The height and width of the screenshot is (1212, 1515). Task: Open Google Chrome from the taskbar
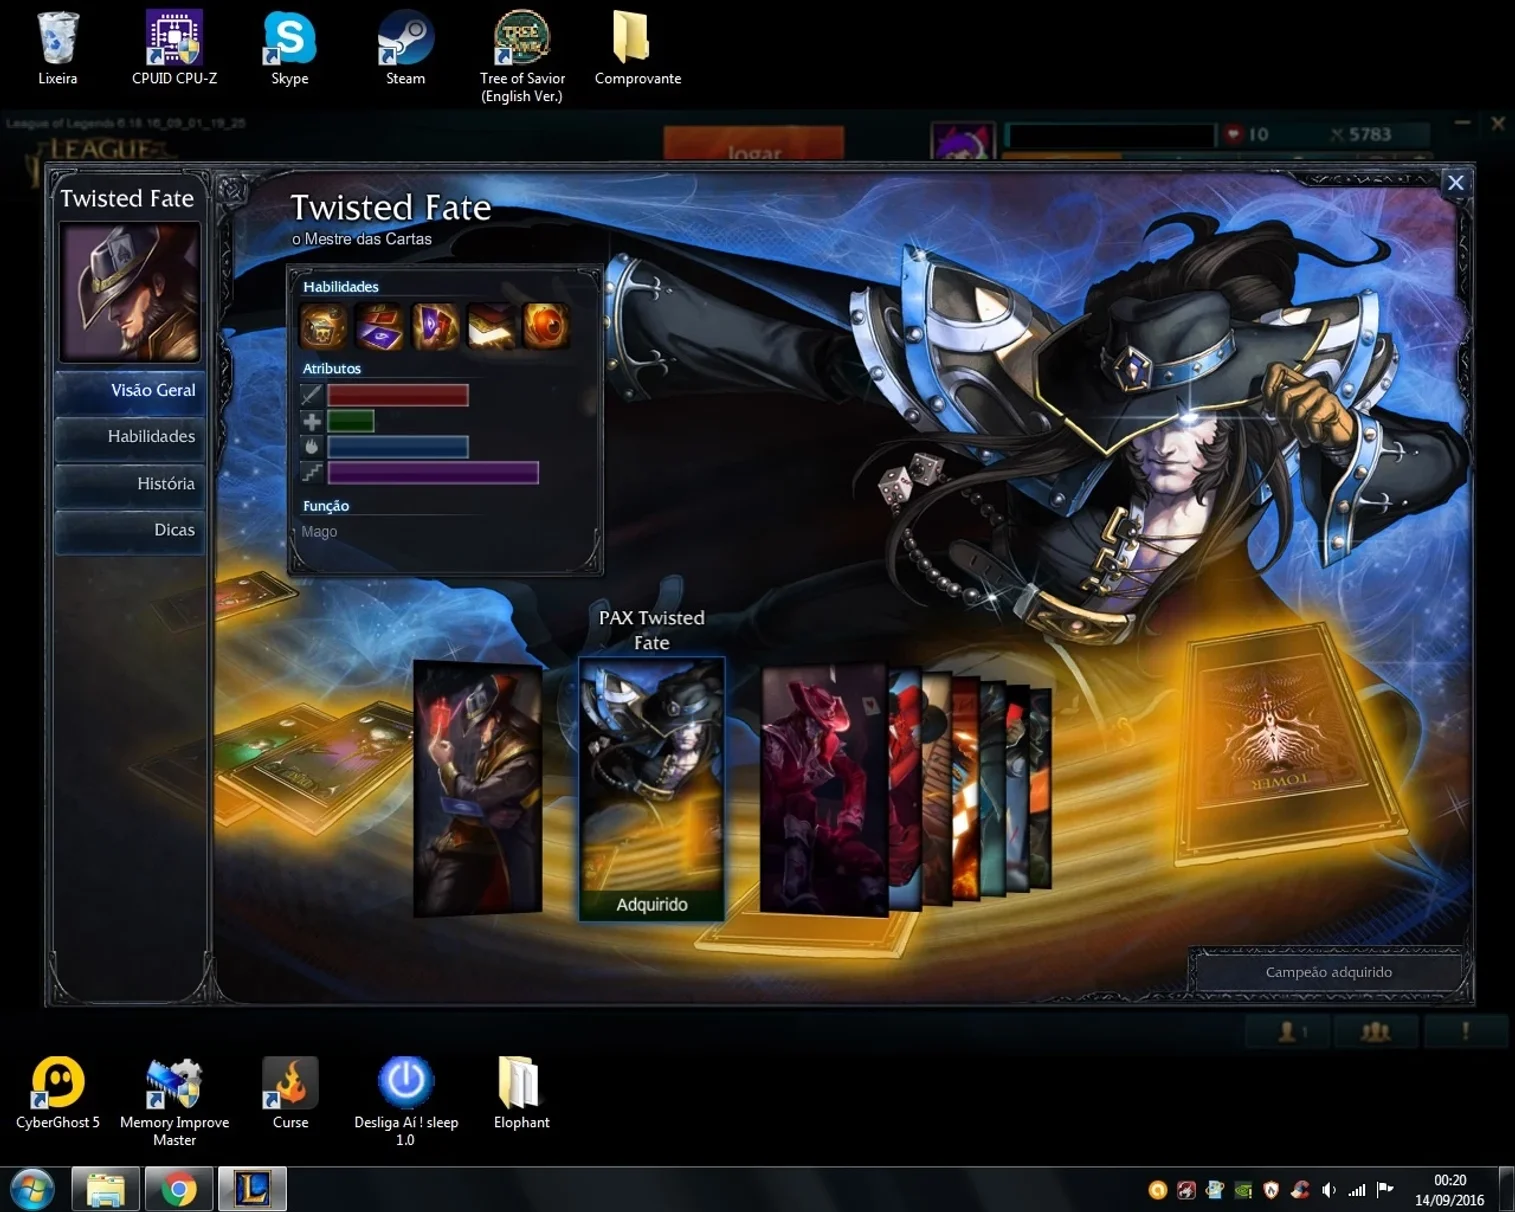click(179, 1190)
